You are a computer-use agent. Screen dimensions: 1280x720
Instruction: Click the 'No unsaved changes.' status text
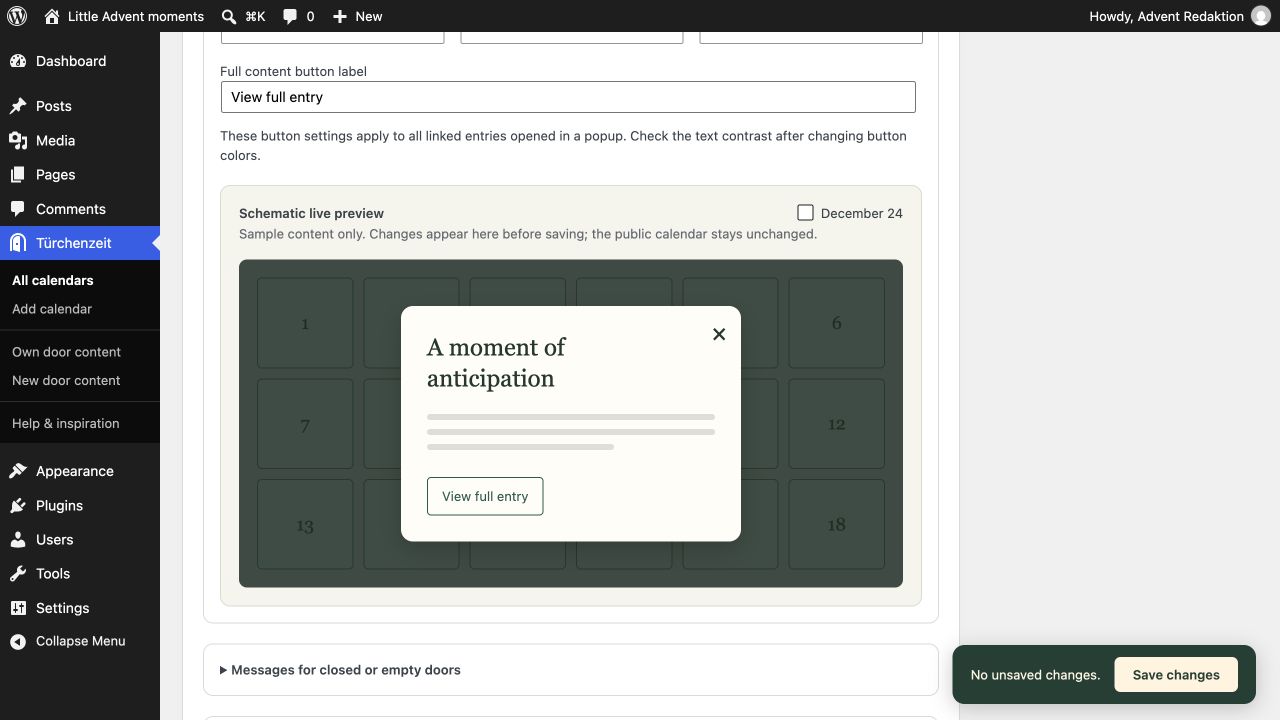click(1035, 675)
